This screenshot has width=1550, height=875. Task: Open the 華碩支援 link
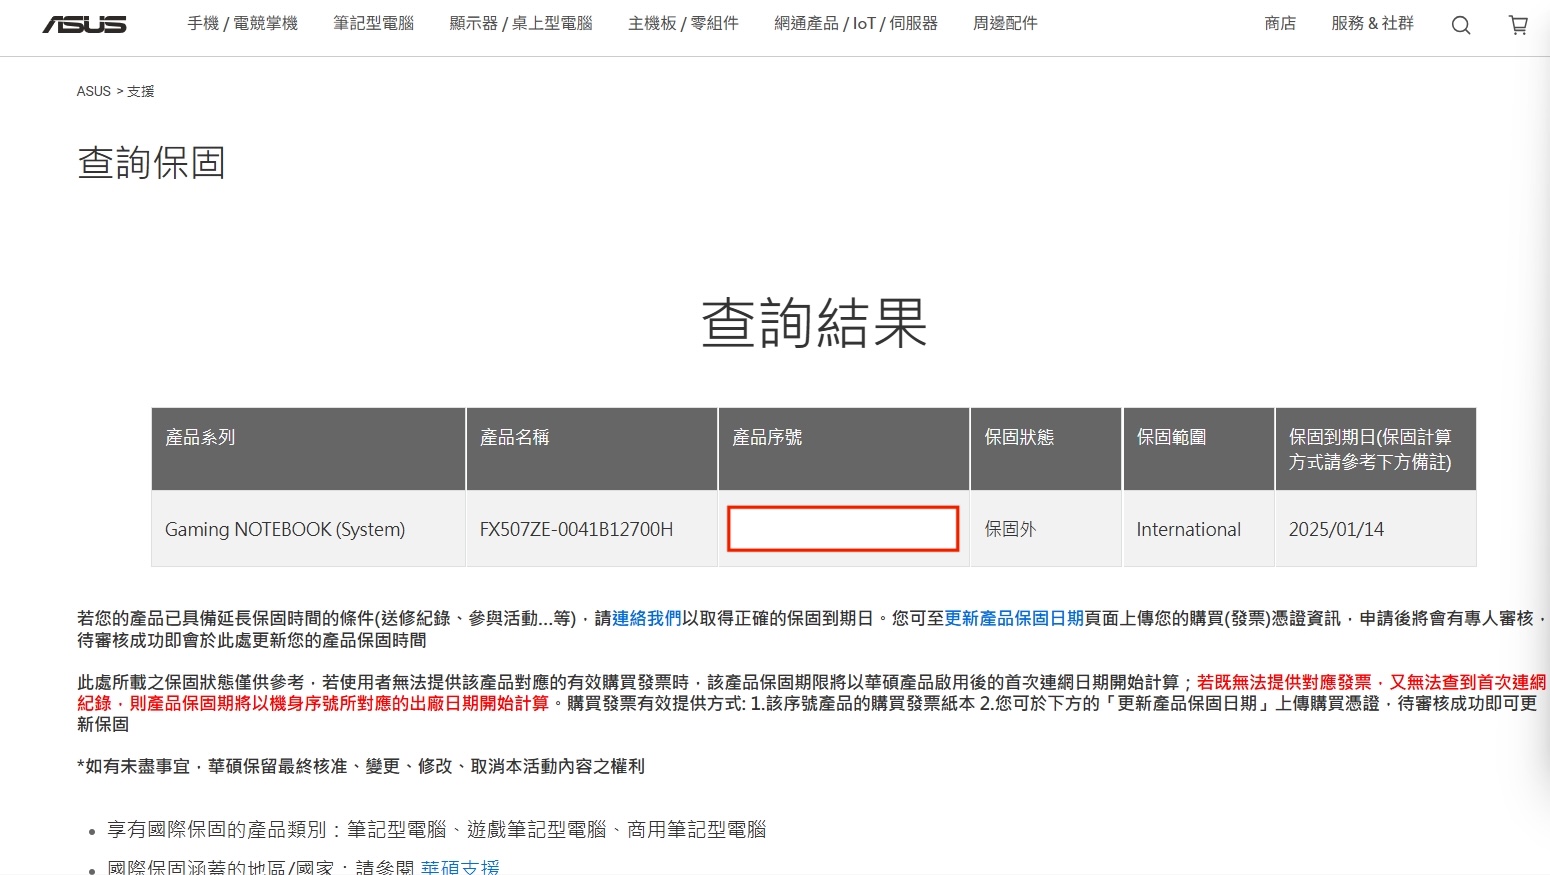tap(460, 867)
